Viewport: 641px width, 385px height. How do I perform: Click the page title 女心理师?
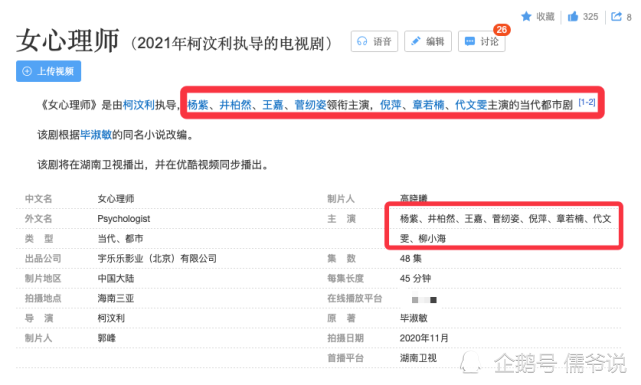[x=68, y=40]
